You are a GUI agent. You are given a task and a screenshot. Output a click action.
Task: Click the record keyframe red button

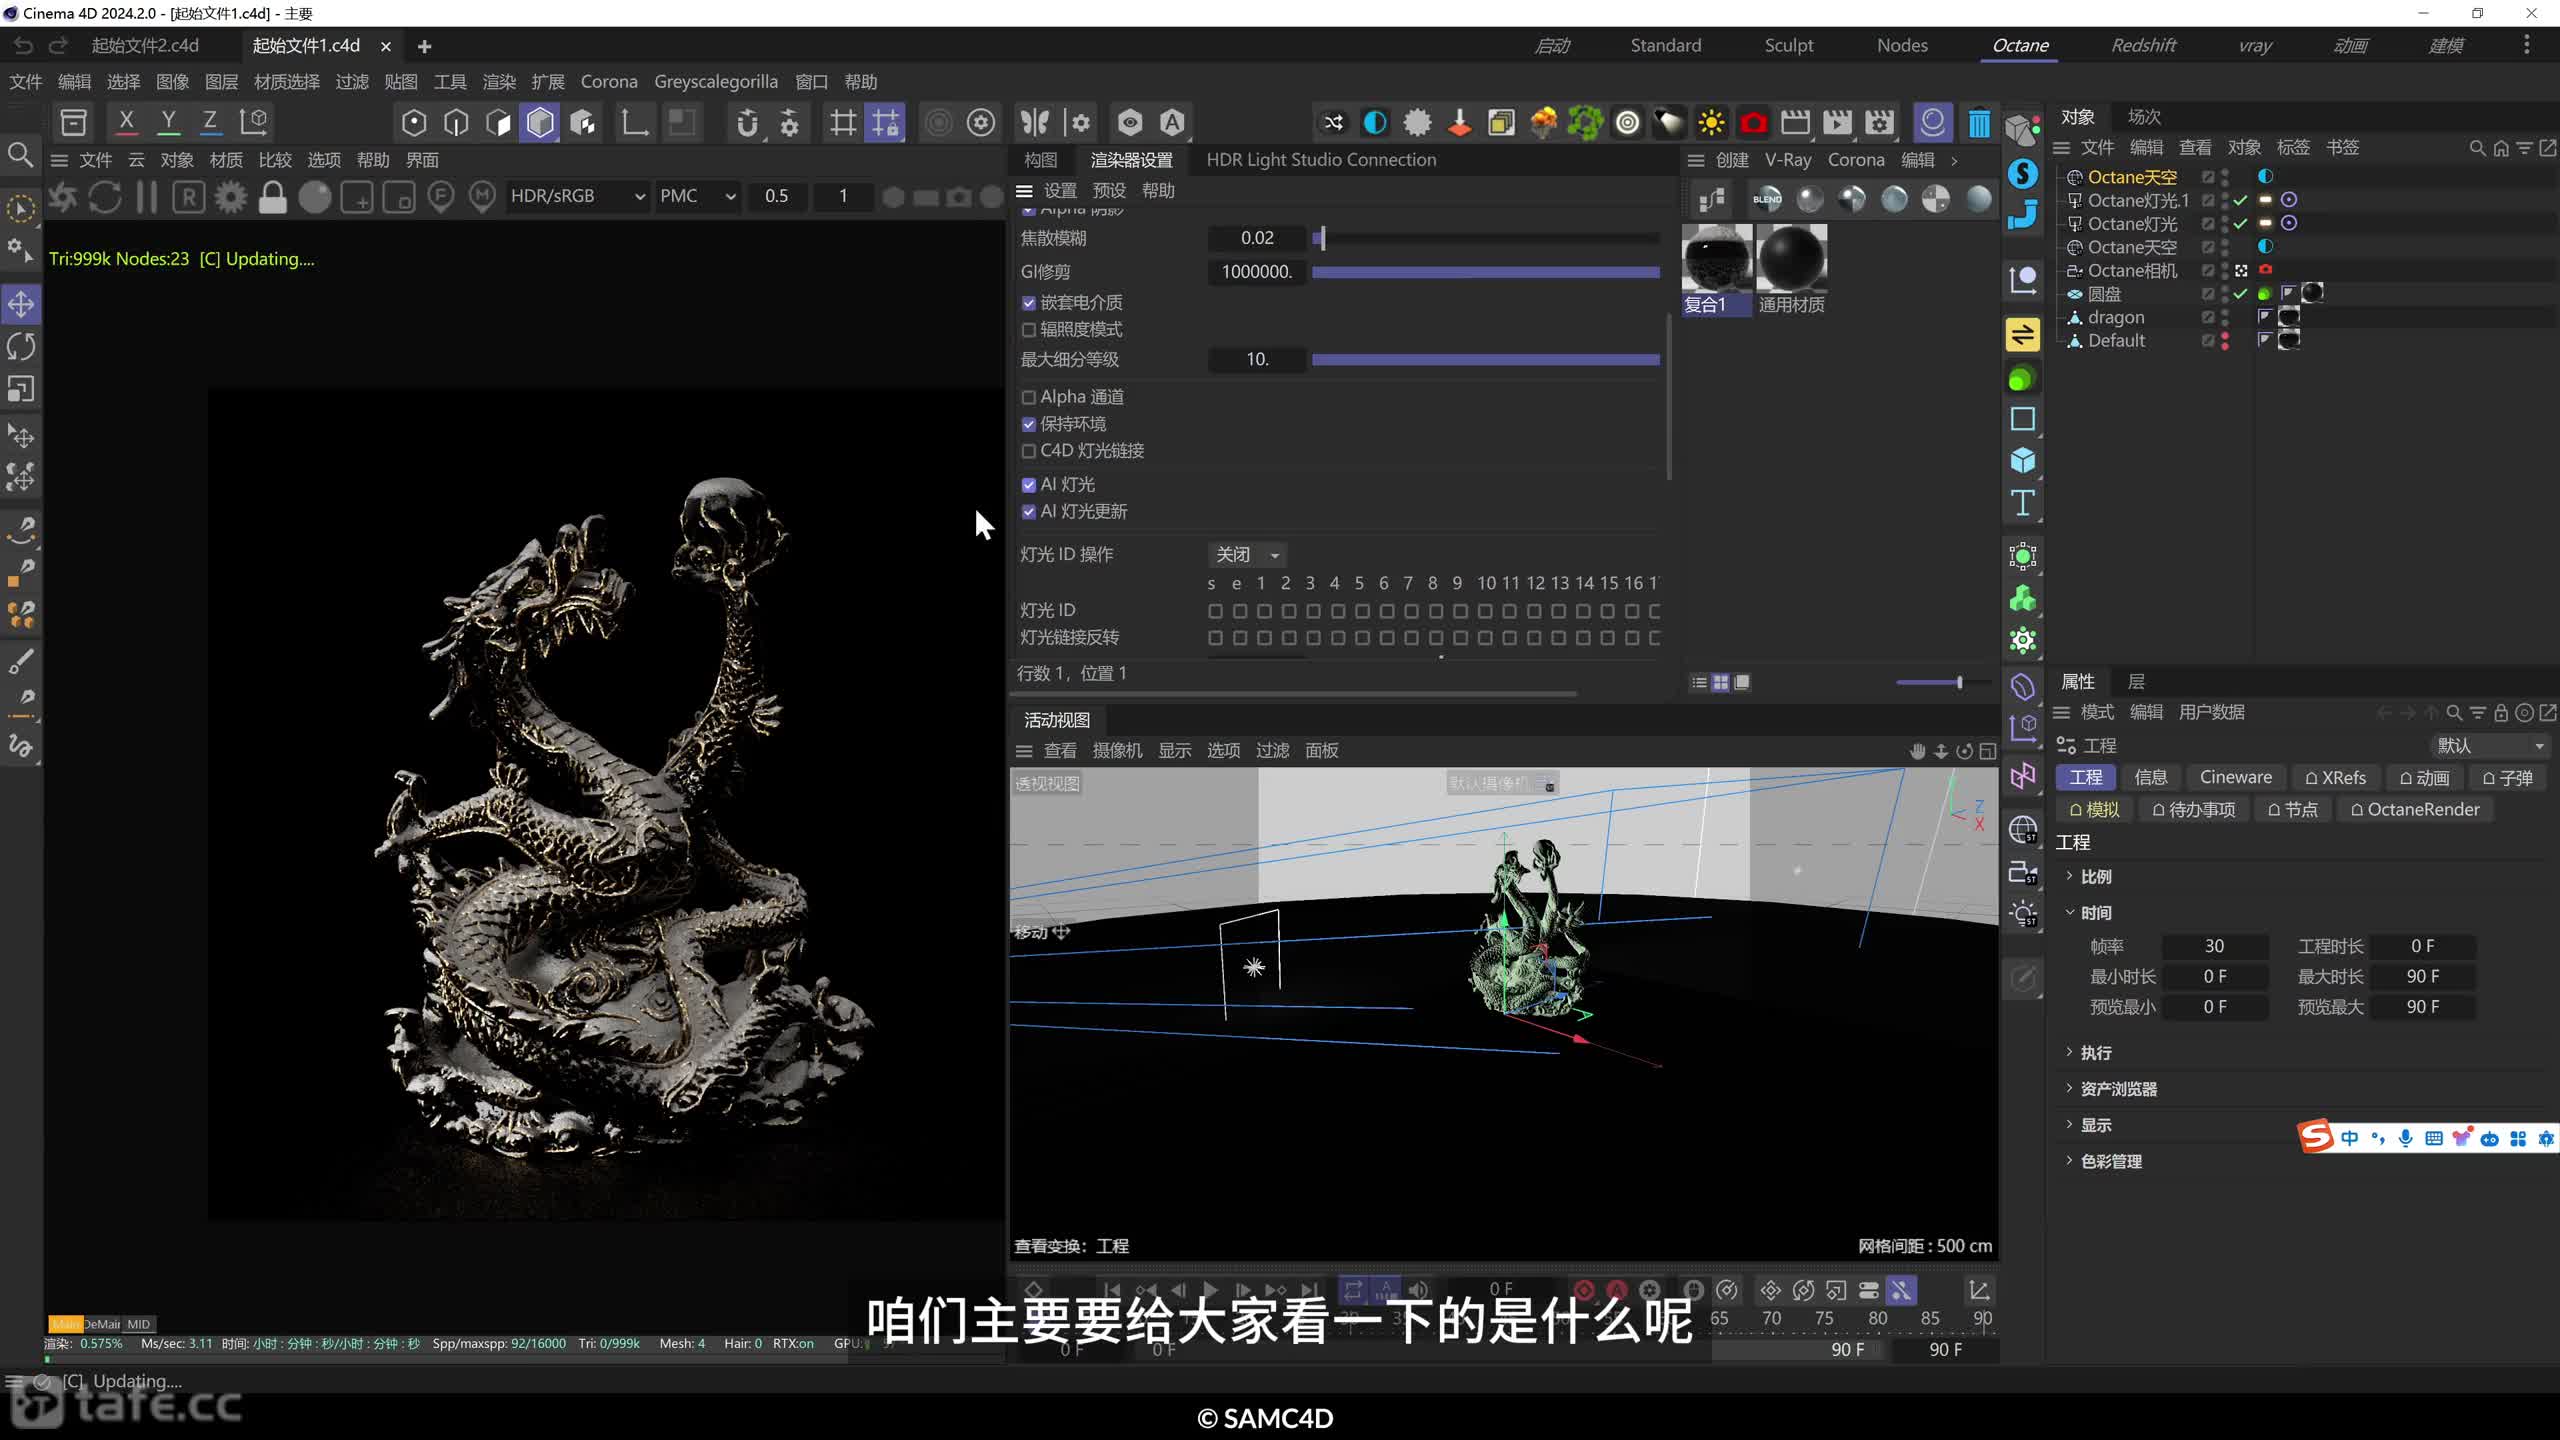coord(1584,1290)
